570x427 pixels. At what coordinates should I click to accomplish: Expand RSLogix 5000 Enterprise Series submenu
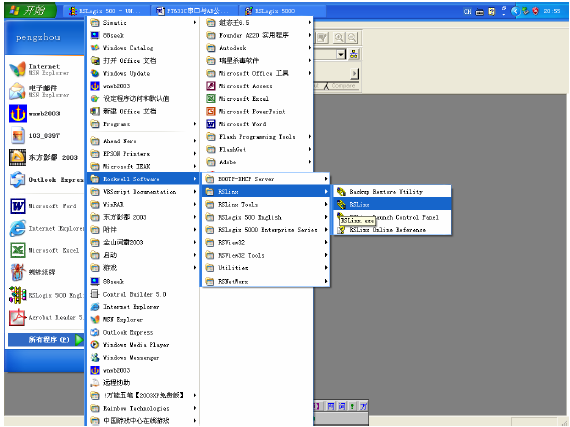266,230
